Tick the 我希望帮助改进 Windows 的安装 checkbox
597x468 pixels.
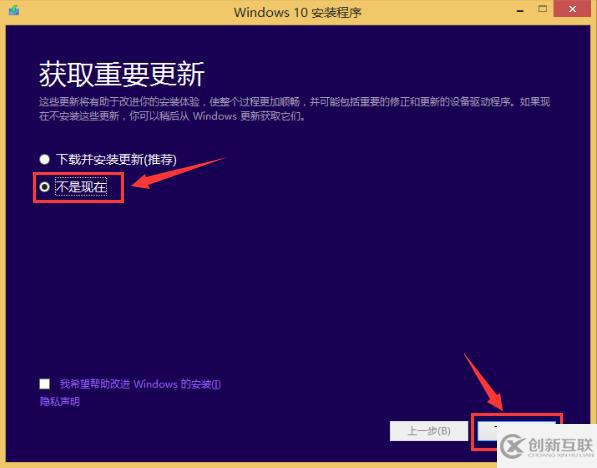[45, 384]
